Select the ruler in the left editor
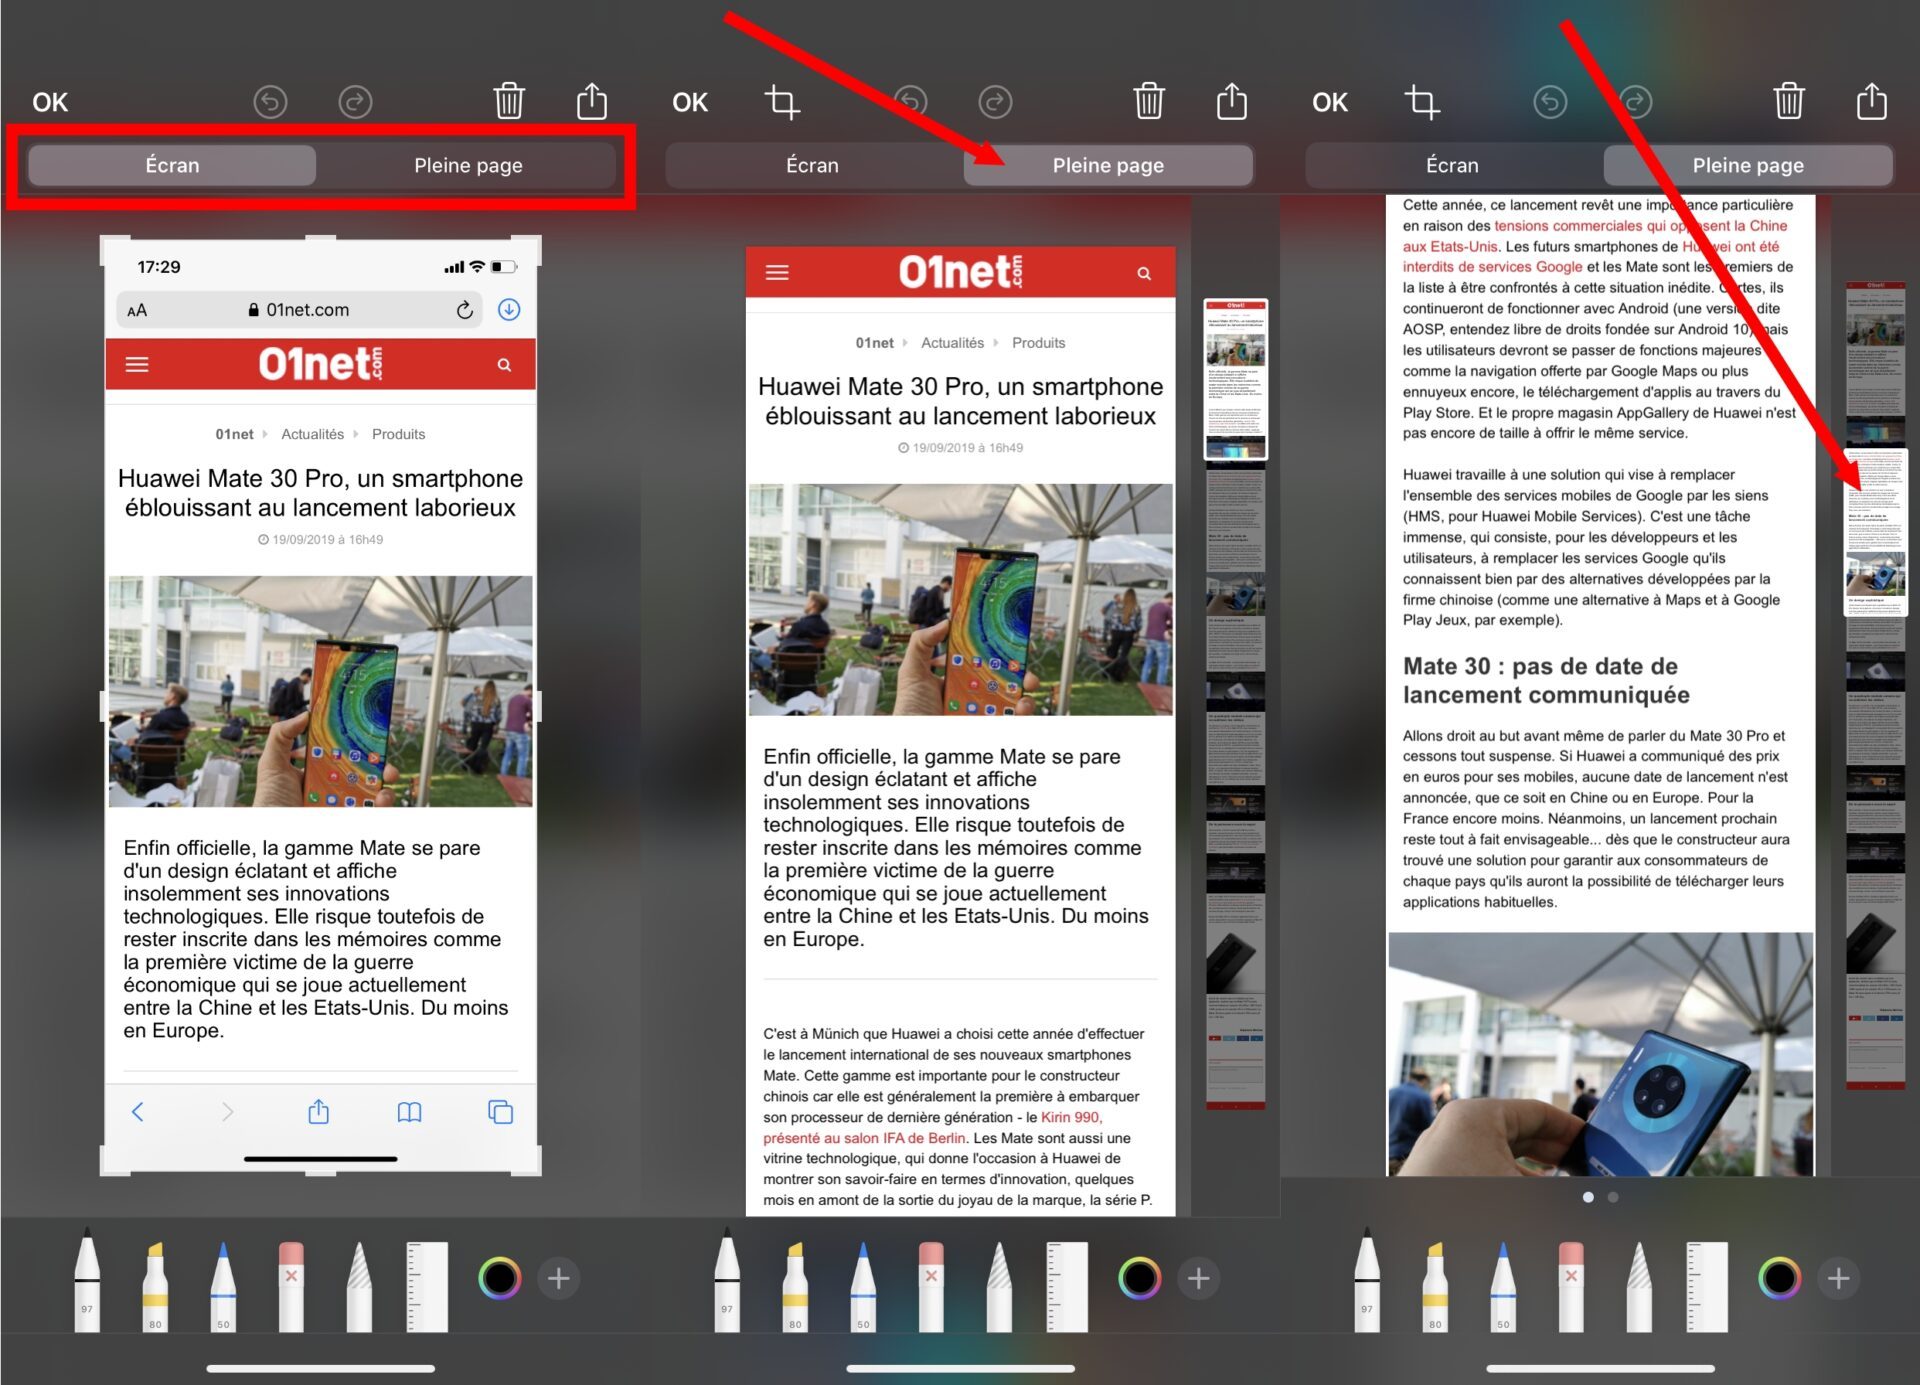This screenshot has height=1385, width=1920. point(427,1286)
